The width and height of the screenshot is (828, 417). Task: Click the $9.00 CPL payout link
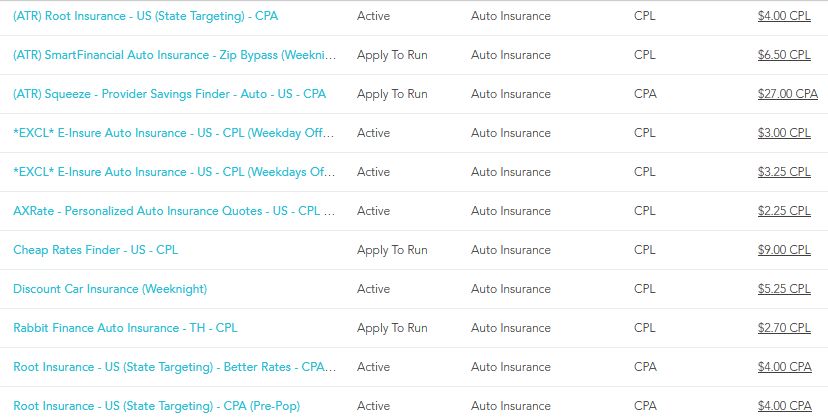tap(784, 250)
